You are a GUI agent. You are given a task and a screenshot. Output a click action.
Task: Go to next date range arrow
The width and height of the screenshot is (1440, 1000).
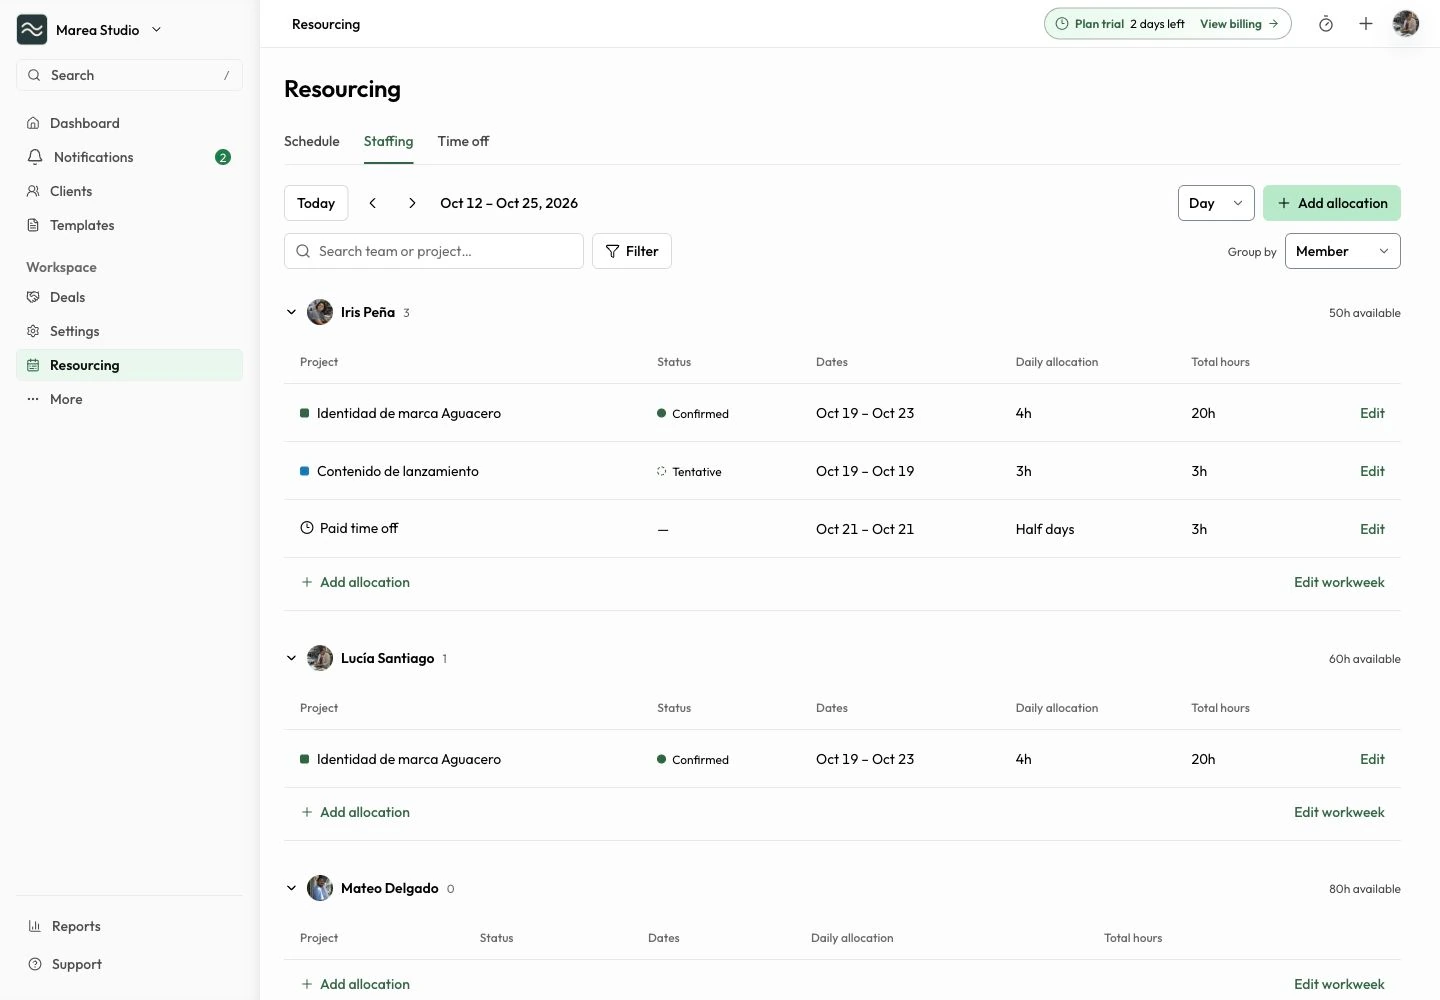412,203
